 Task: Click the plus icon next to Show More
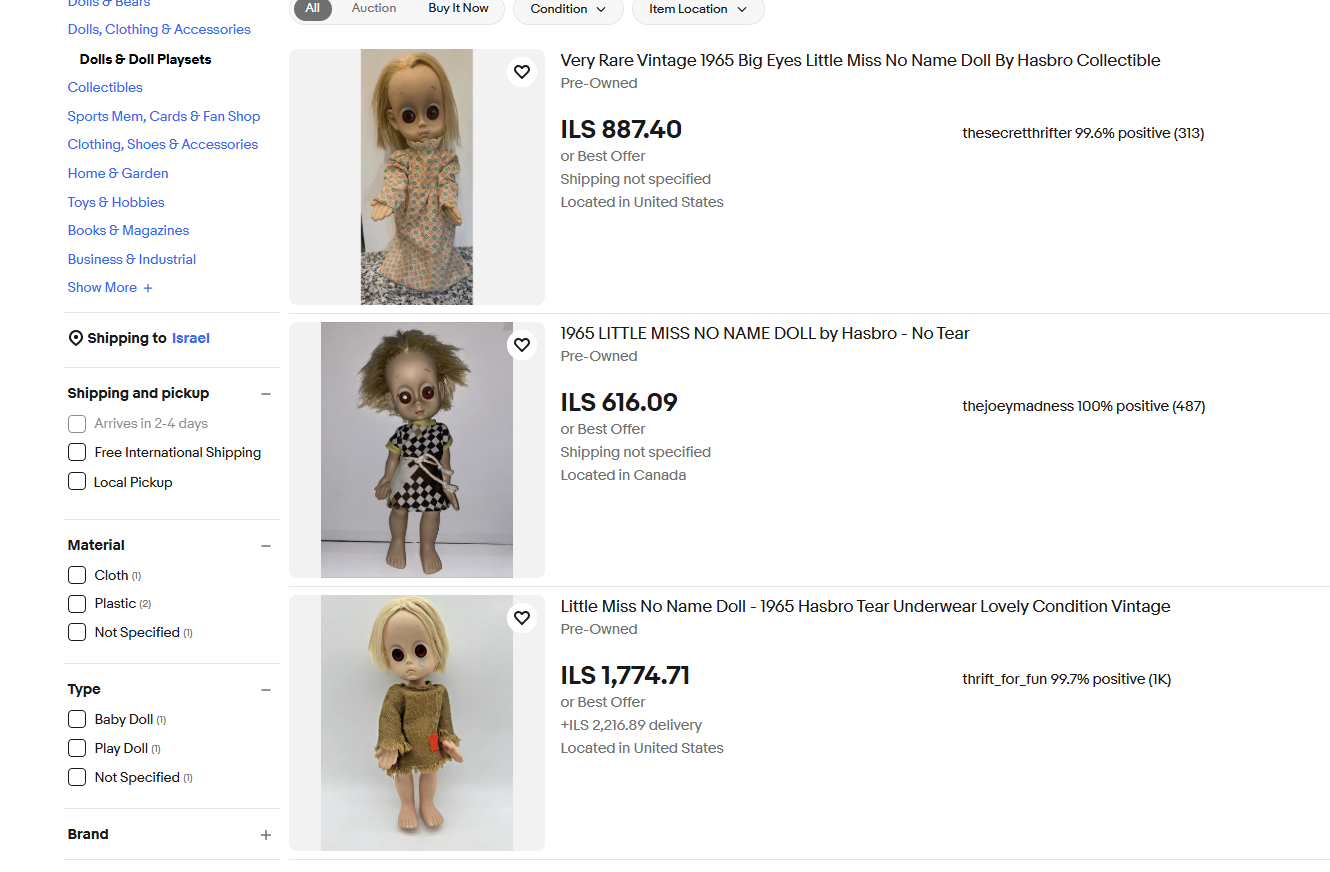pyautogui.click(x=148, y=288)
